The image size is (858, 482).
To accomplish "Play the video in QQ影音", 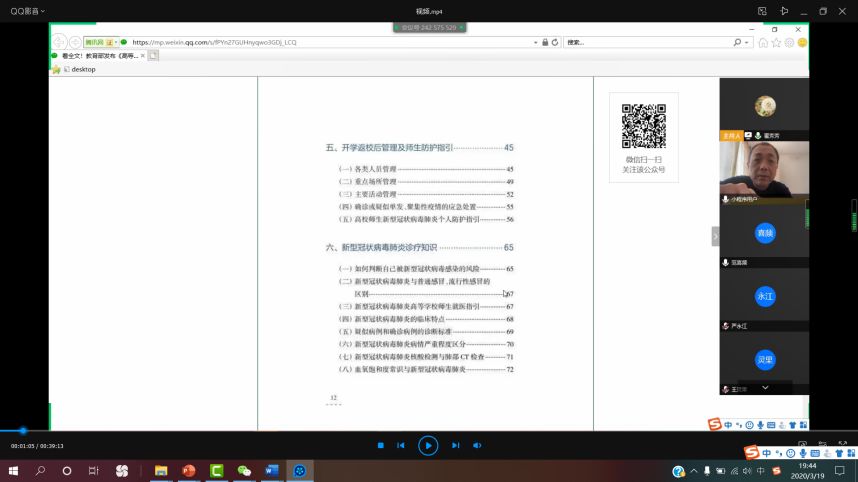I will (428, 445).
